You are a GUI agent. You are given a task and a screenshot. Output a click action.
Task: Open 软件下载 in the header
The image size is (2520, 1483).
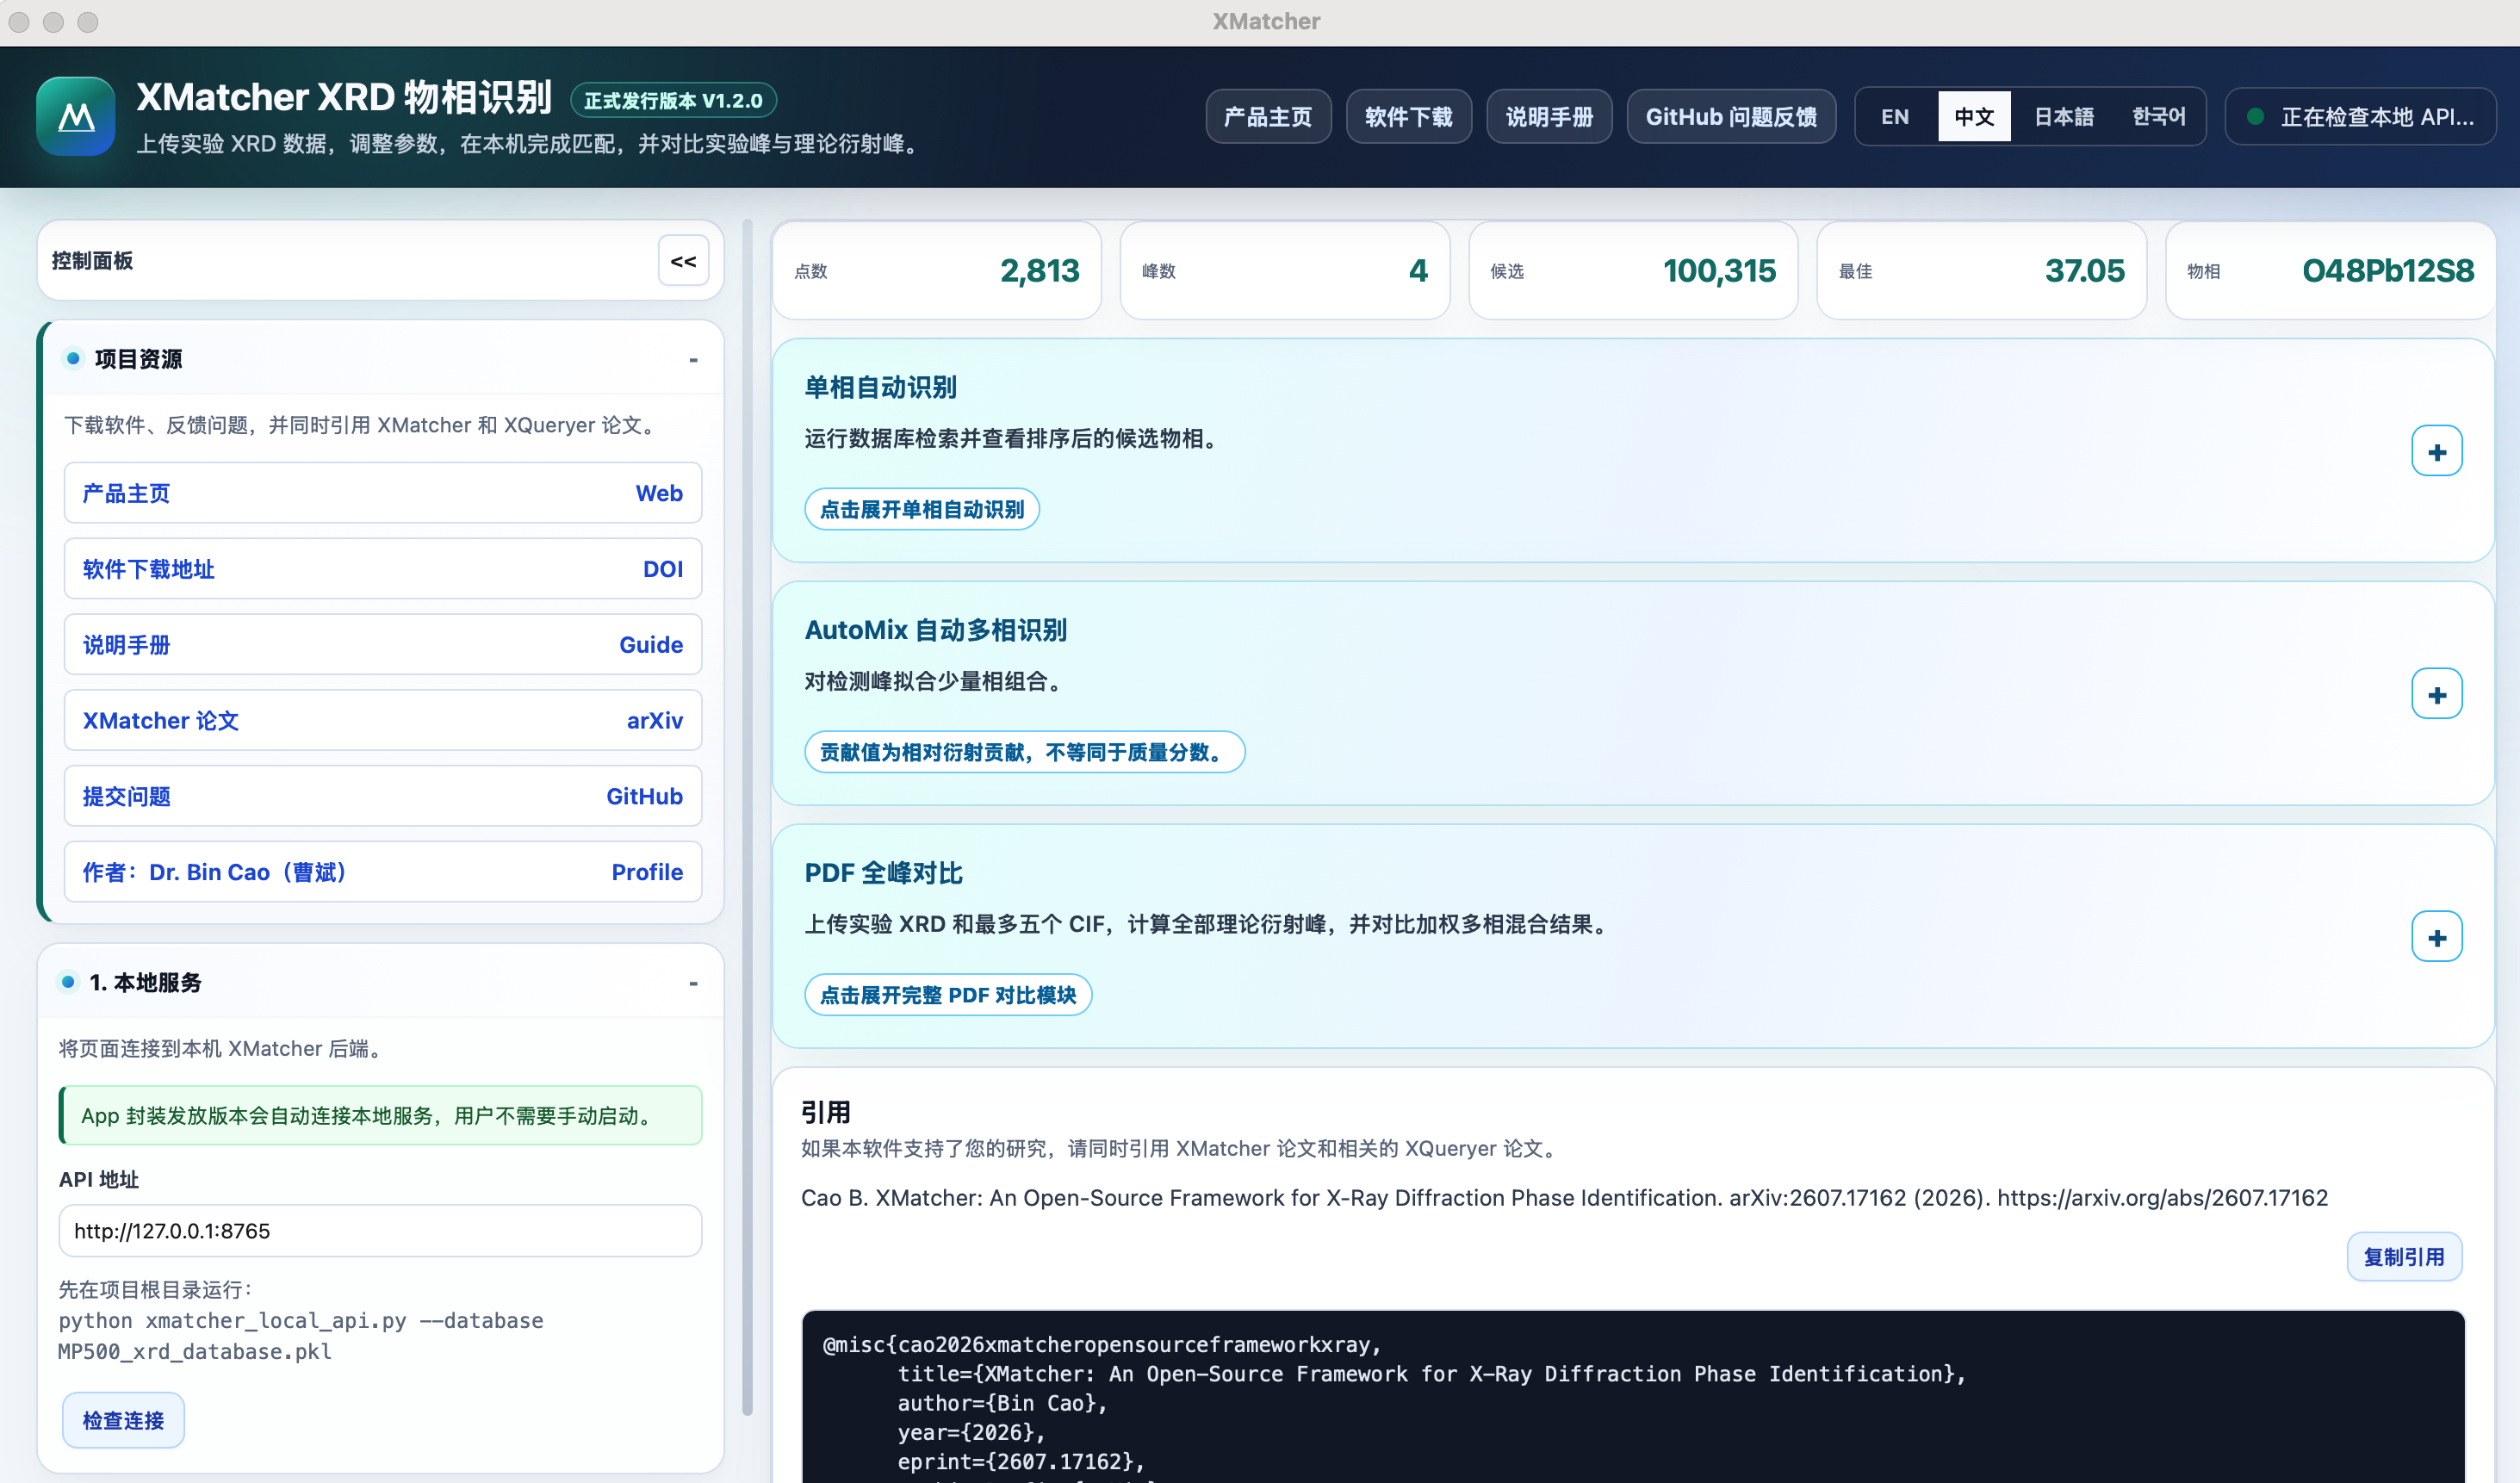click(x=1408, y=117)
